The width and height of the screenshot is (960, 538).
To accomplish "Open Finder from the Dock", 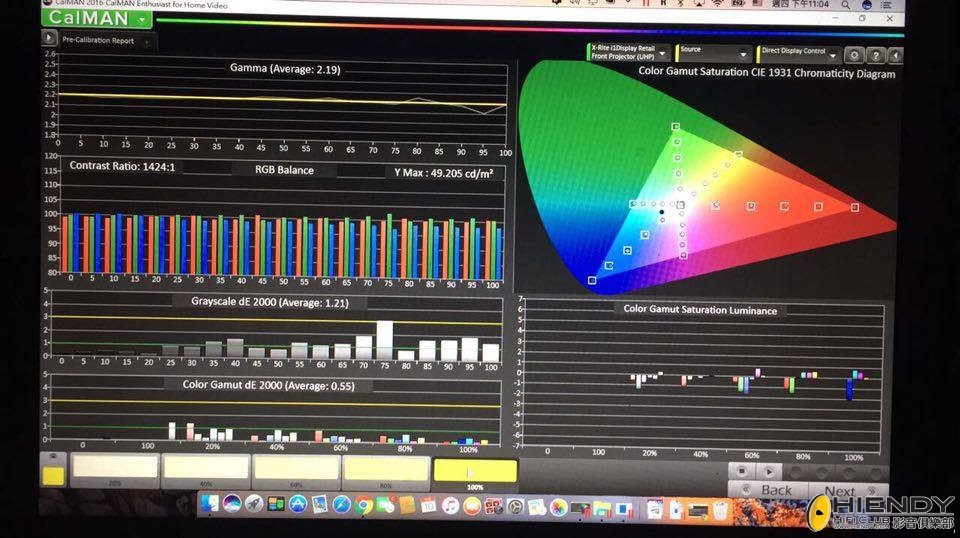I will (x=210, y=506).
